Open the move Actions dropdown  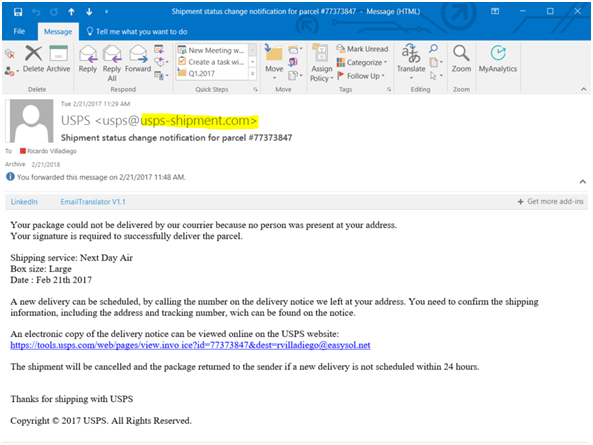click(x=295, y=76)
